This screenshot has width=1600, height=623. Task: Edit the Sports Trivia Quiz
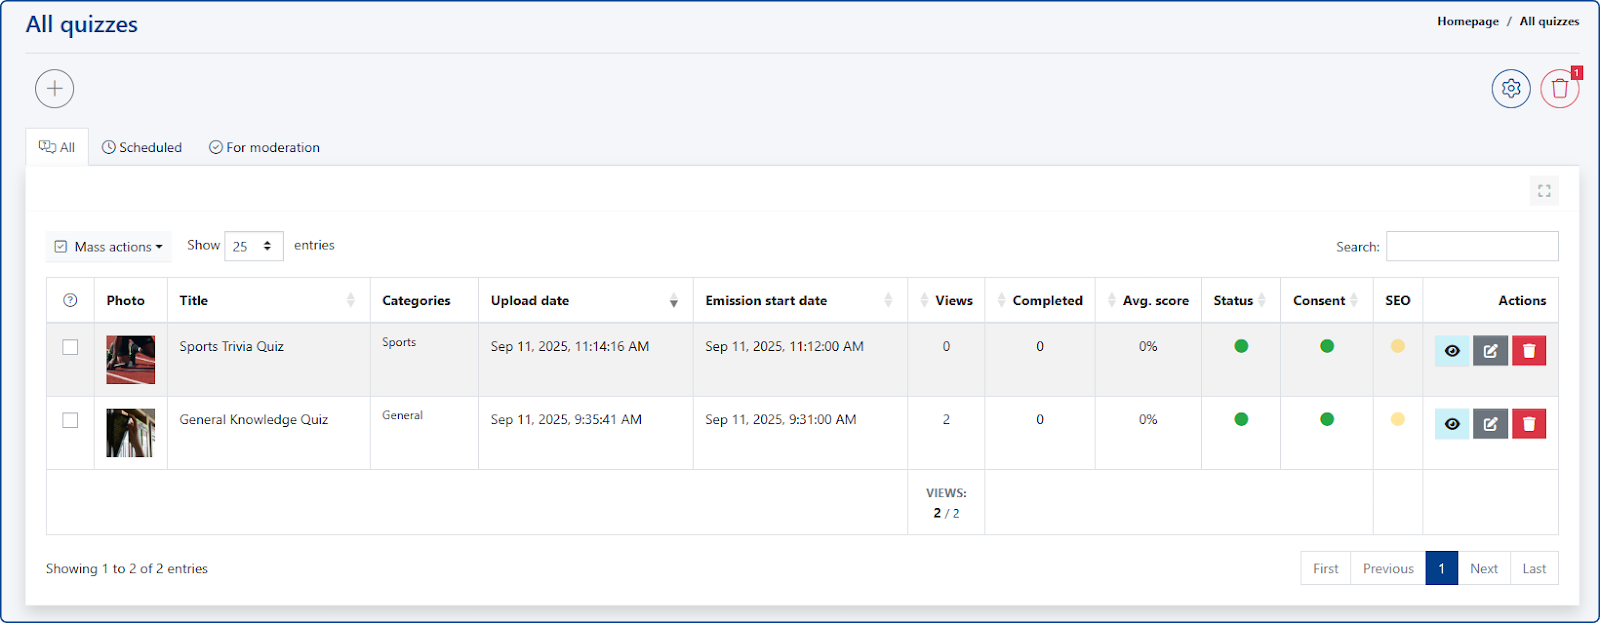coord(1490,351)
